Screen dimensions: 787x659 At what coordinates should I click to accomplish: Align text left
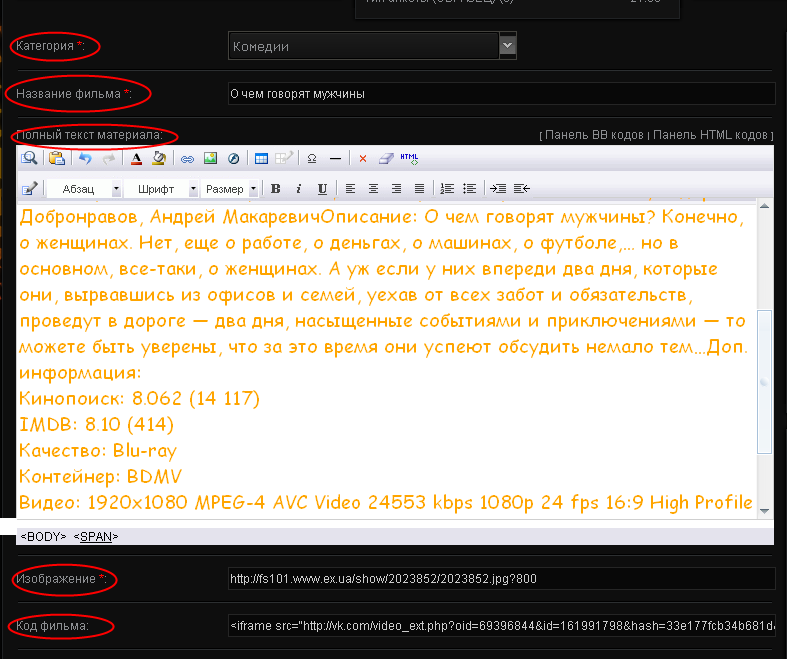tap(350, 189)
